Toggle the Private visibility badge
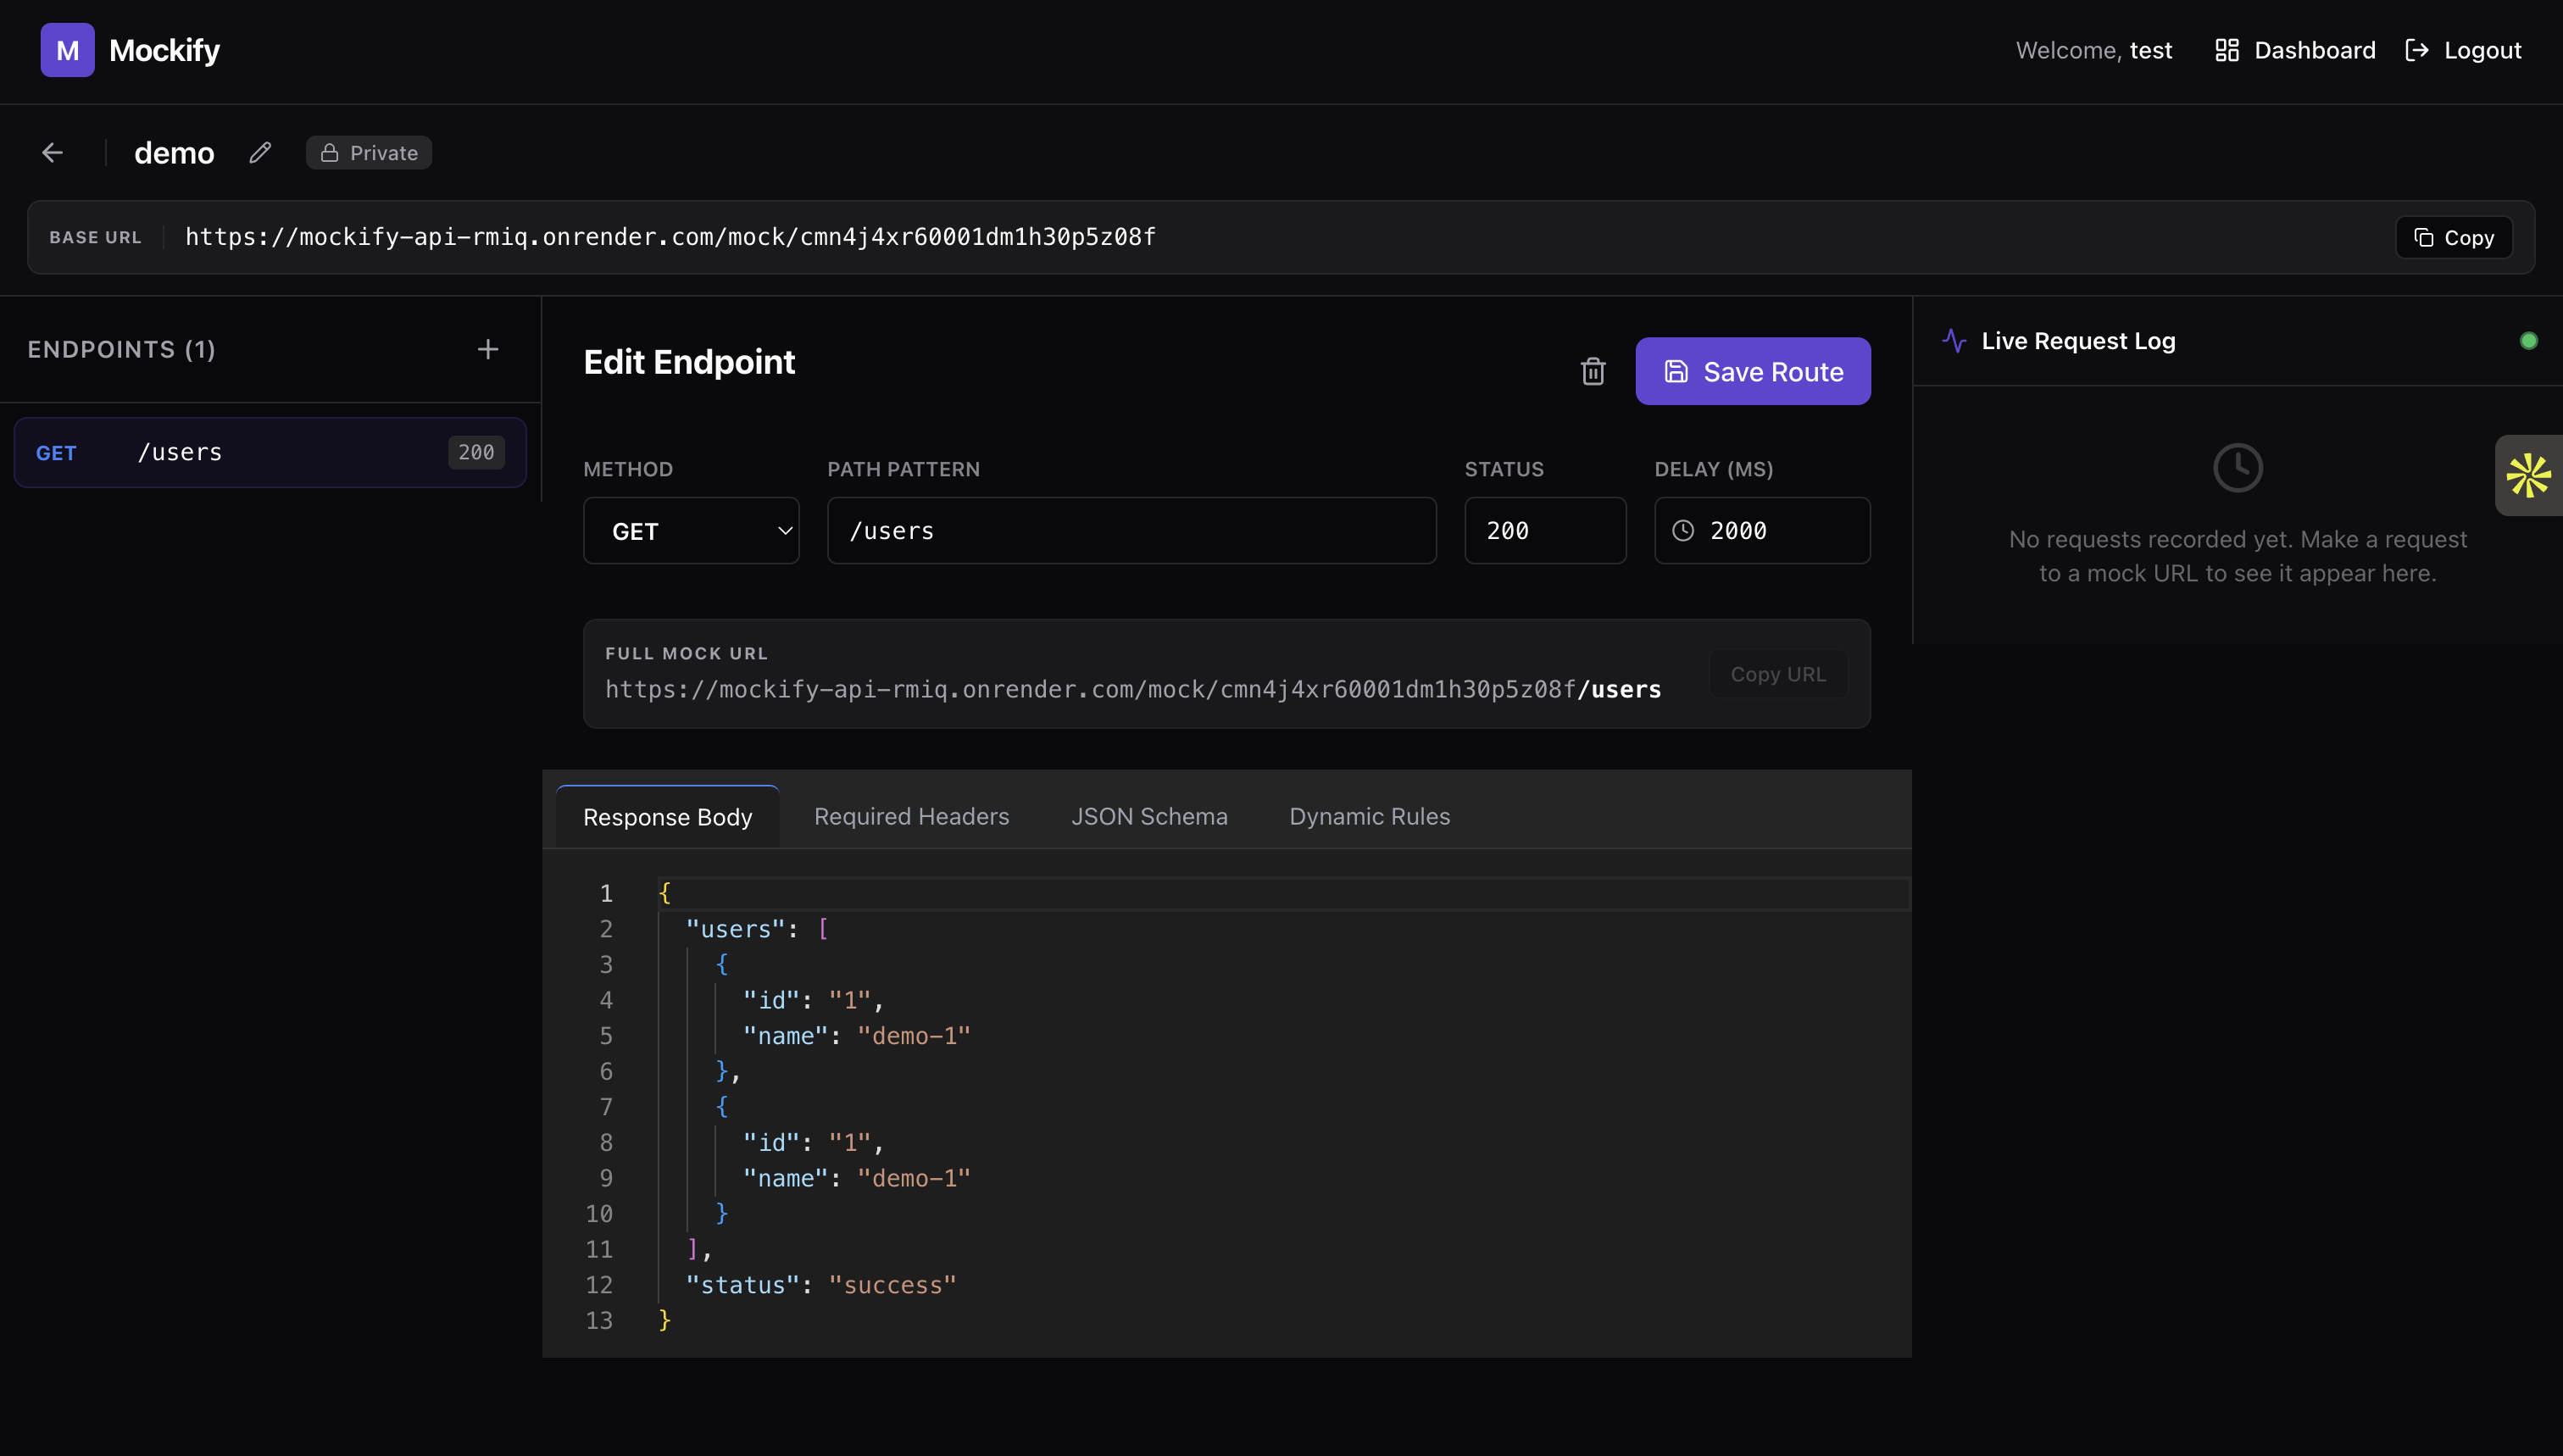Image resolution: width=2563 pixels, height=1456 pixels. coord(369,153)
